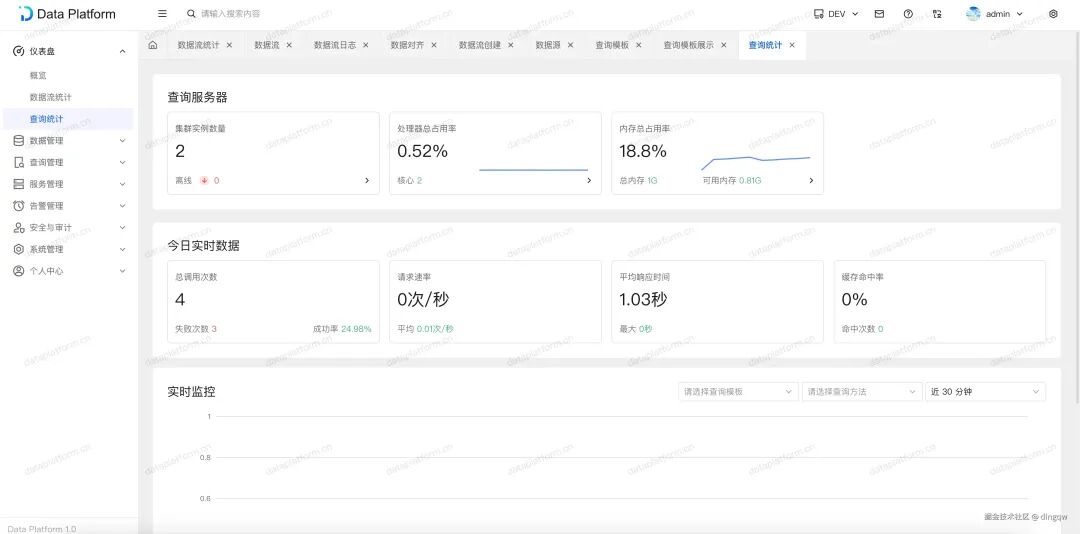
Task: Close the 数据流日志 tab
Action: point(366,45)
